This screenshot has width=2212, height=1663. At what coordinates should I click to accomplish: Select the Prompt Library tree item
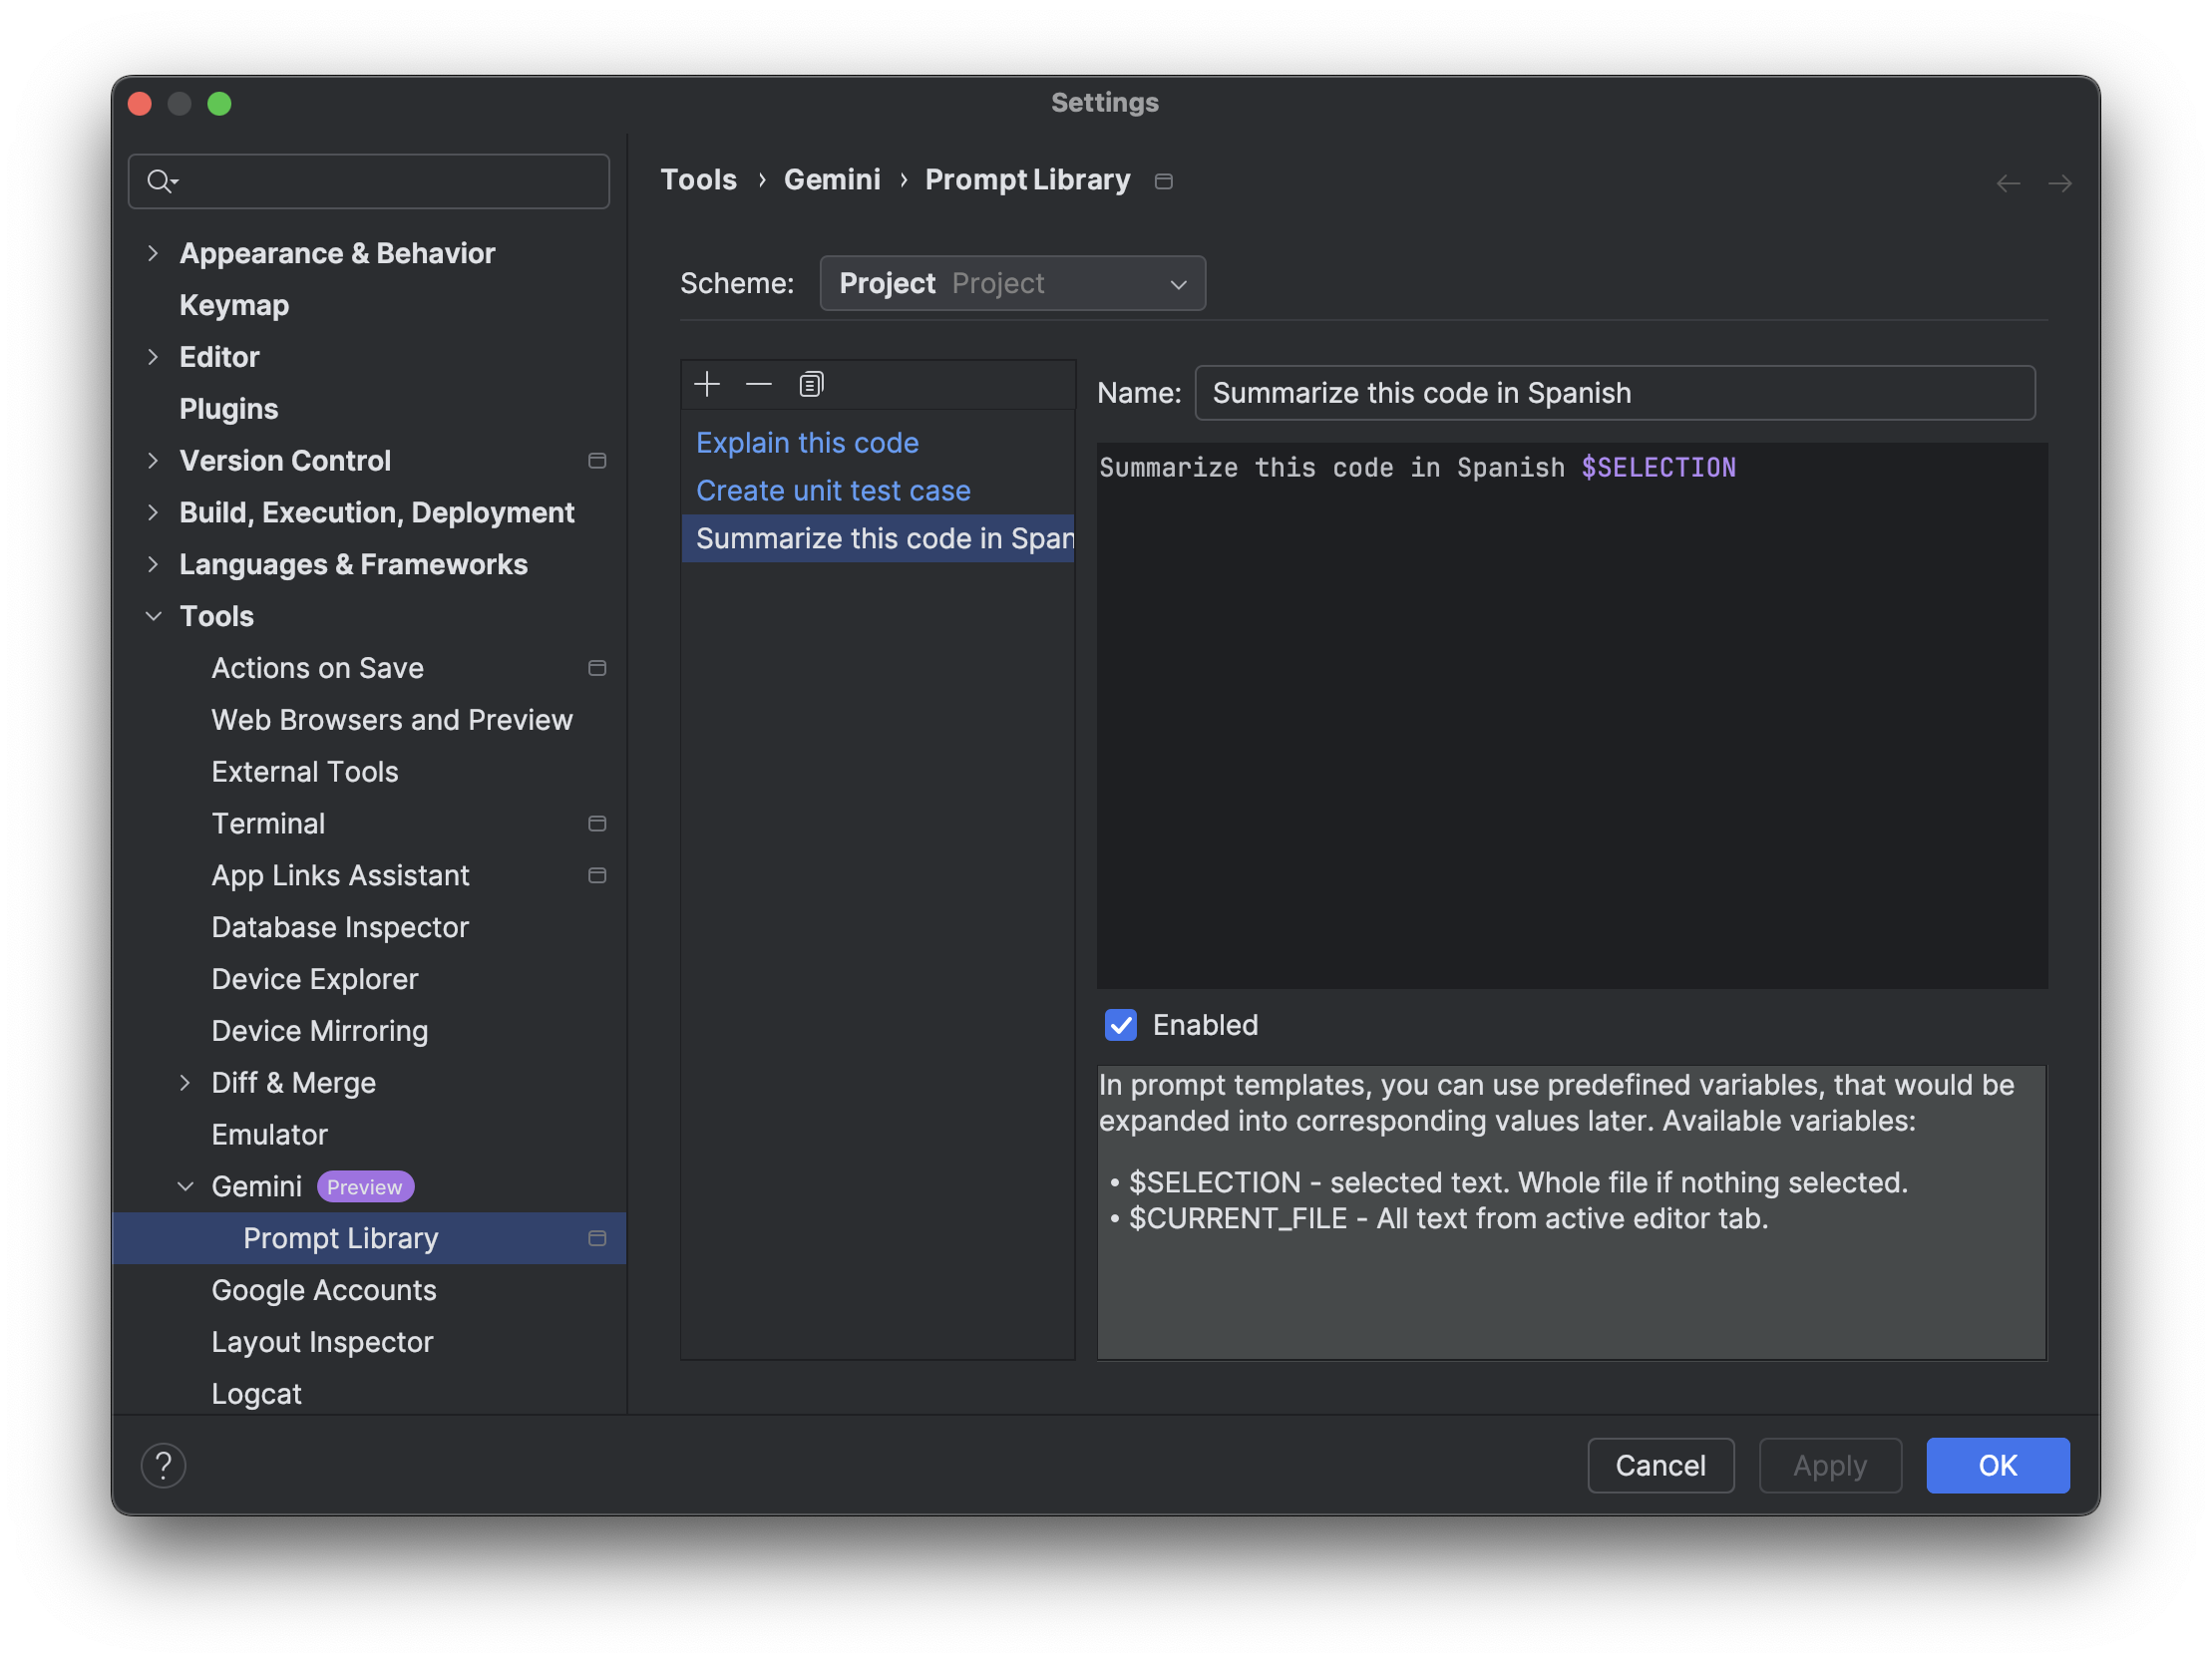[339, 1236]
